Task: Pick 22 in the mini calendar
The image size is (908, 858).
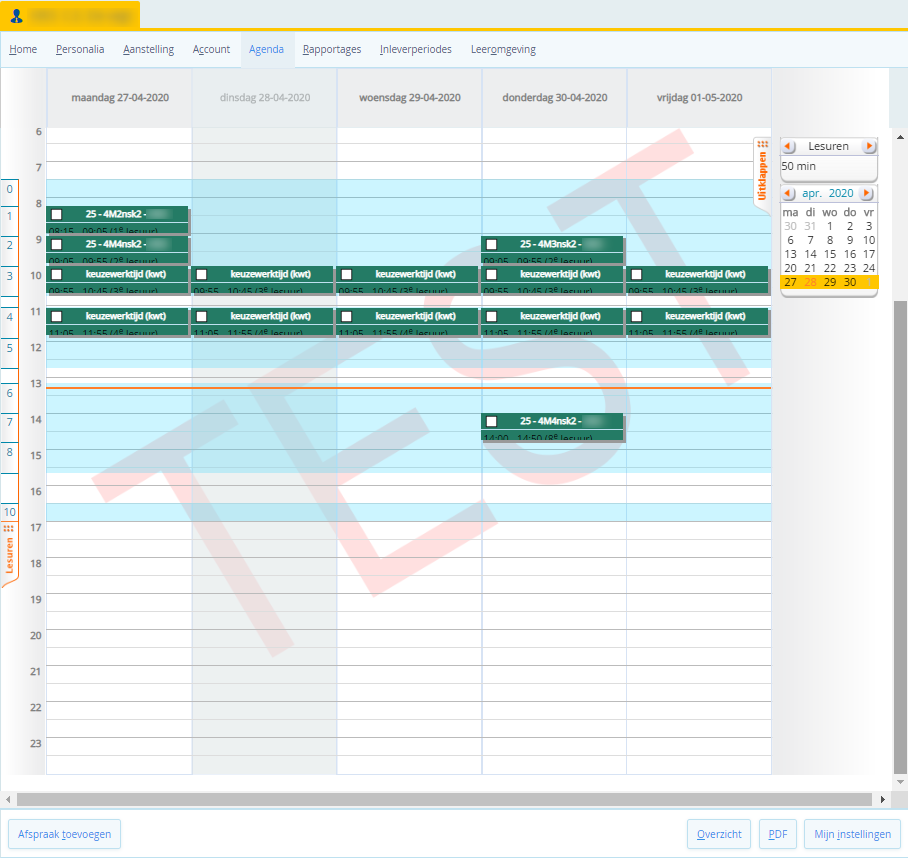Action: pyautogui.click(x=830, y=268)
